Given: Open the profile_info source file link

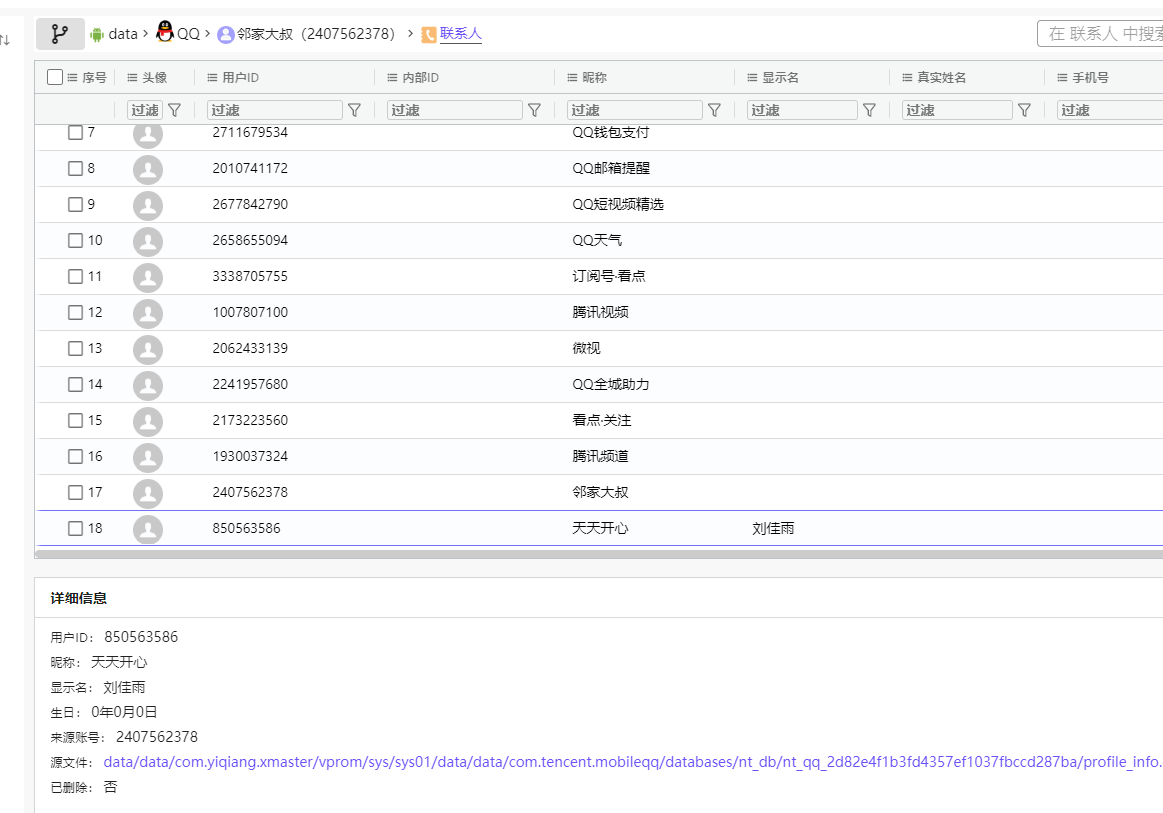Looking at the screenshot, I should [633, 762].
